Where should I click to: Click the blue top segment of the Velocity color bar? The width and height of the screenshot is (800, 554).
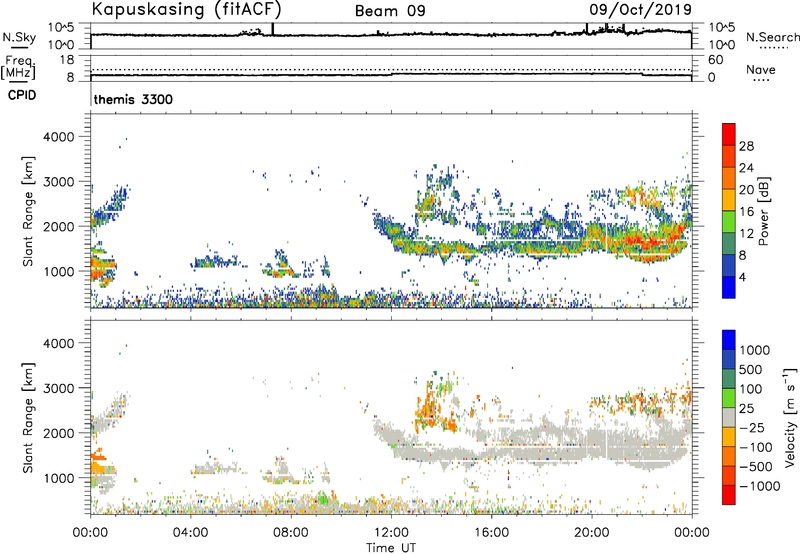[729, 340]
